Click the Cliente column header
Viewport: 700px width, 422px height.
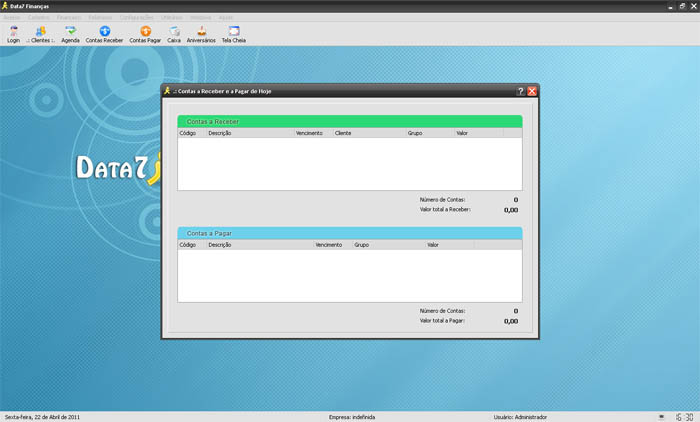tap(369, 133)
